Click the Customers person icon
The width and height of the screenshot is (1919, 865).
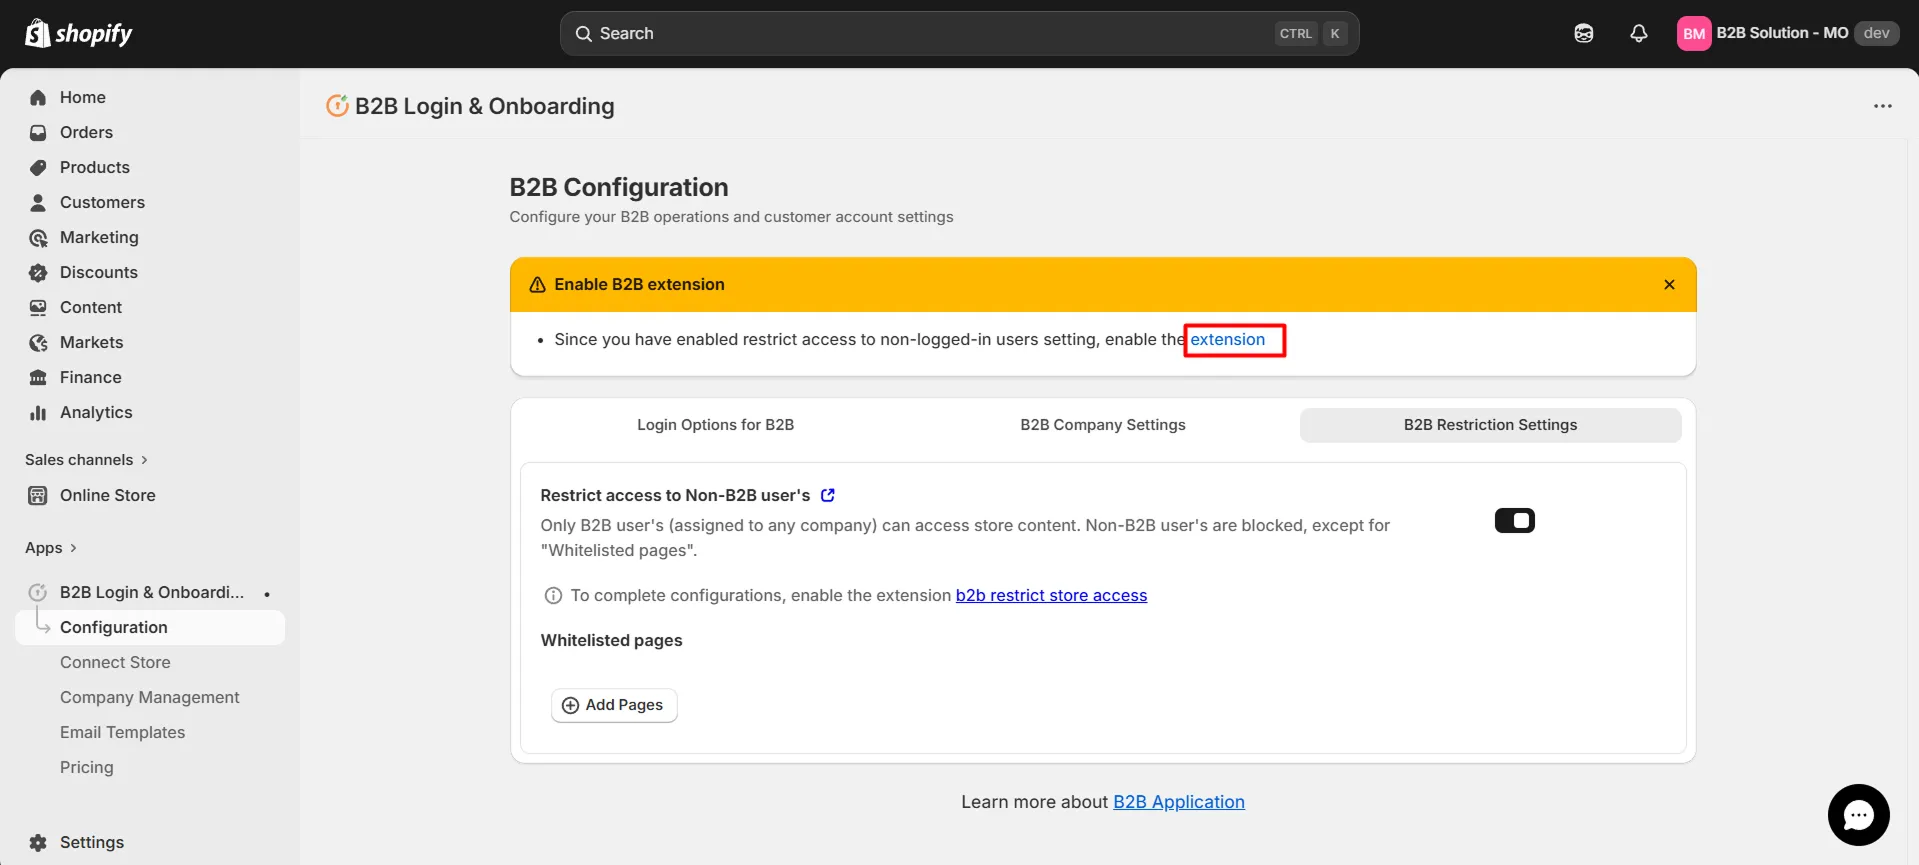coord(38,202)
